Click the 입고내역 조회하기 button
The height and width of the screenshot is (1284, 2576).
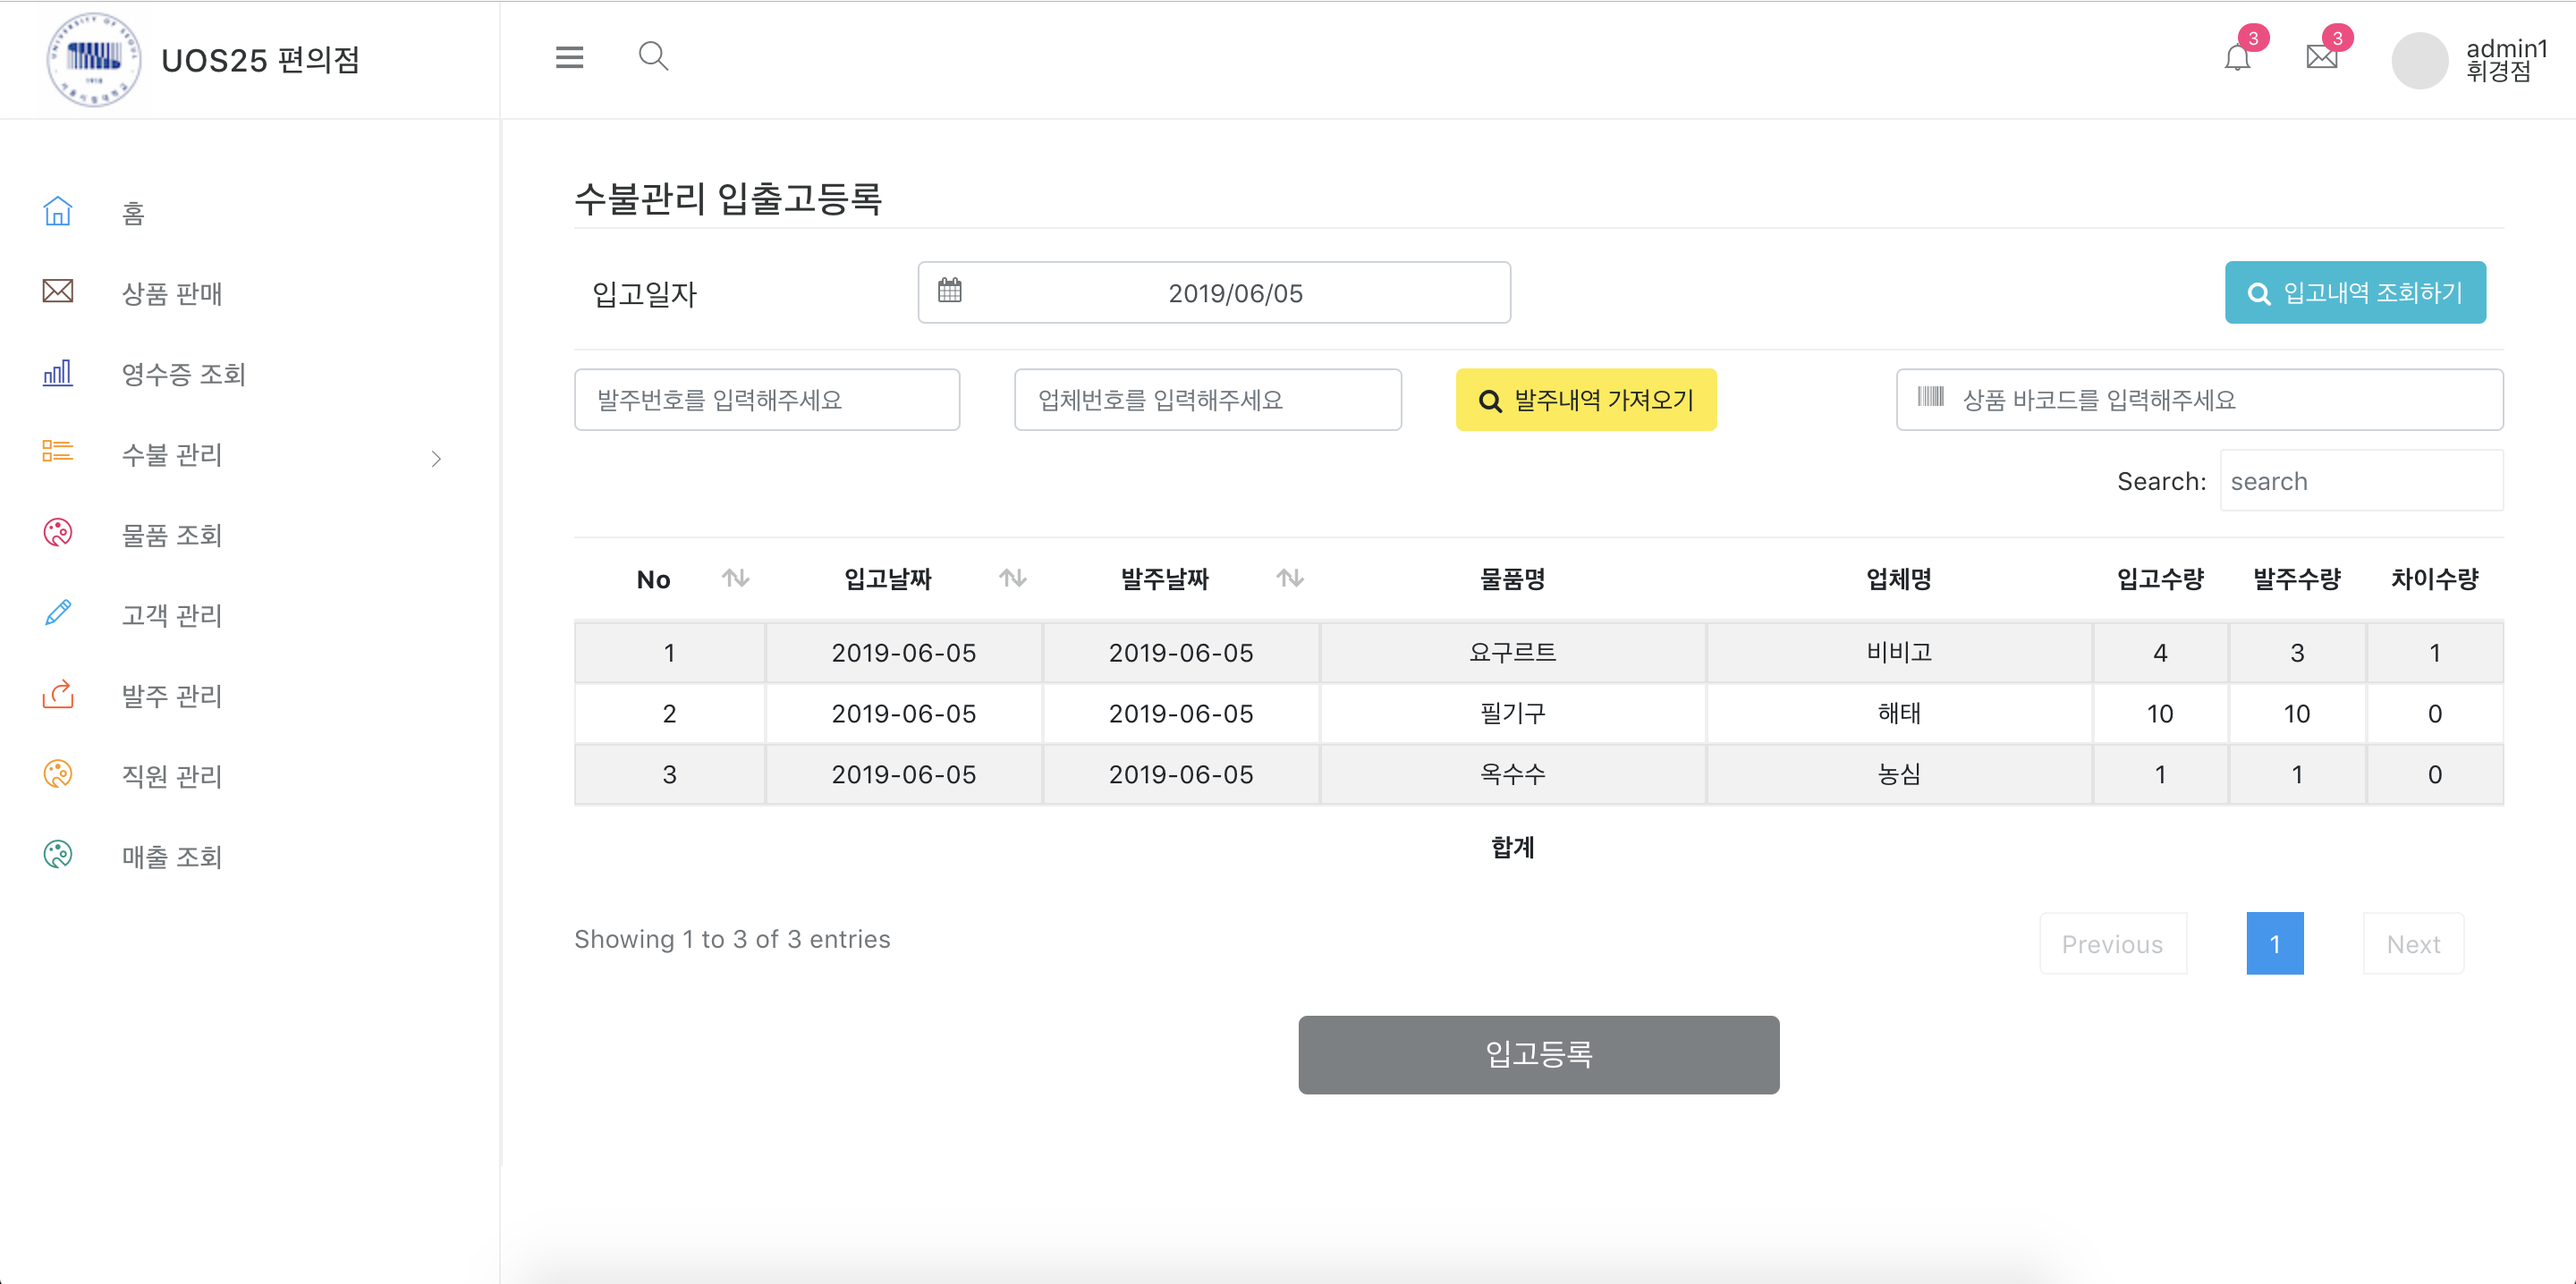click(2354, 293)
